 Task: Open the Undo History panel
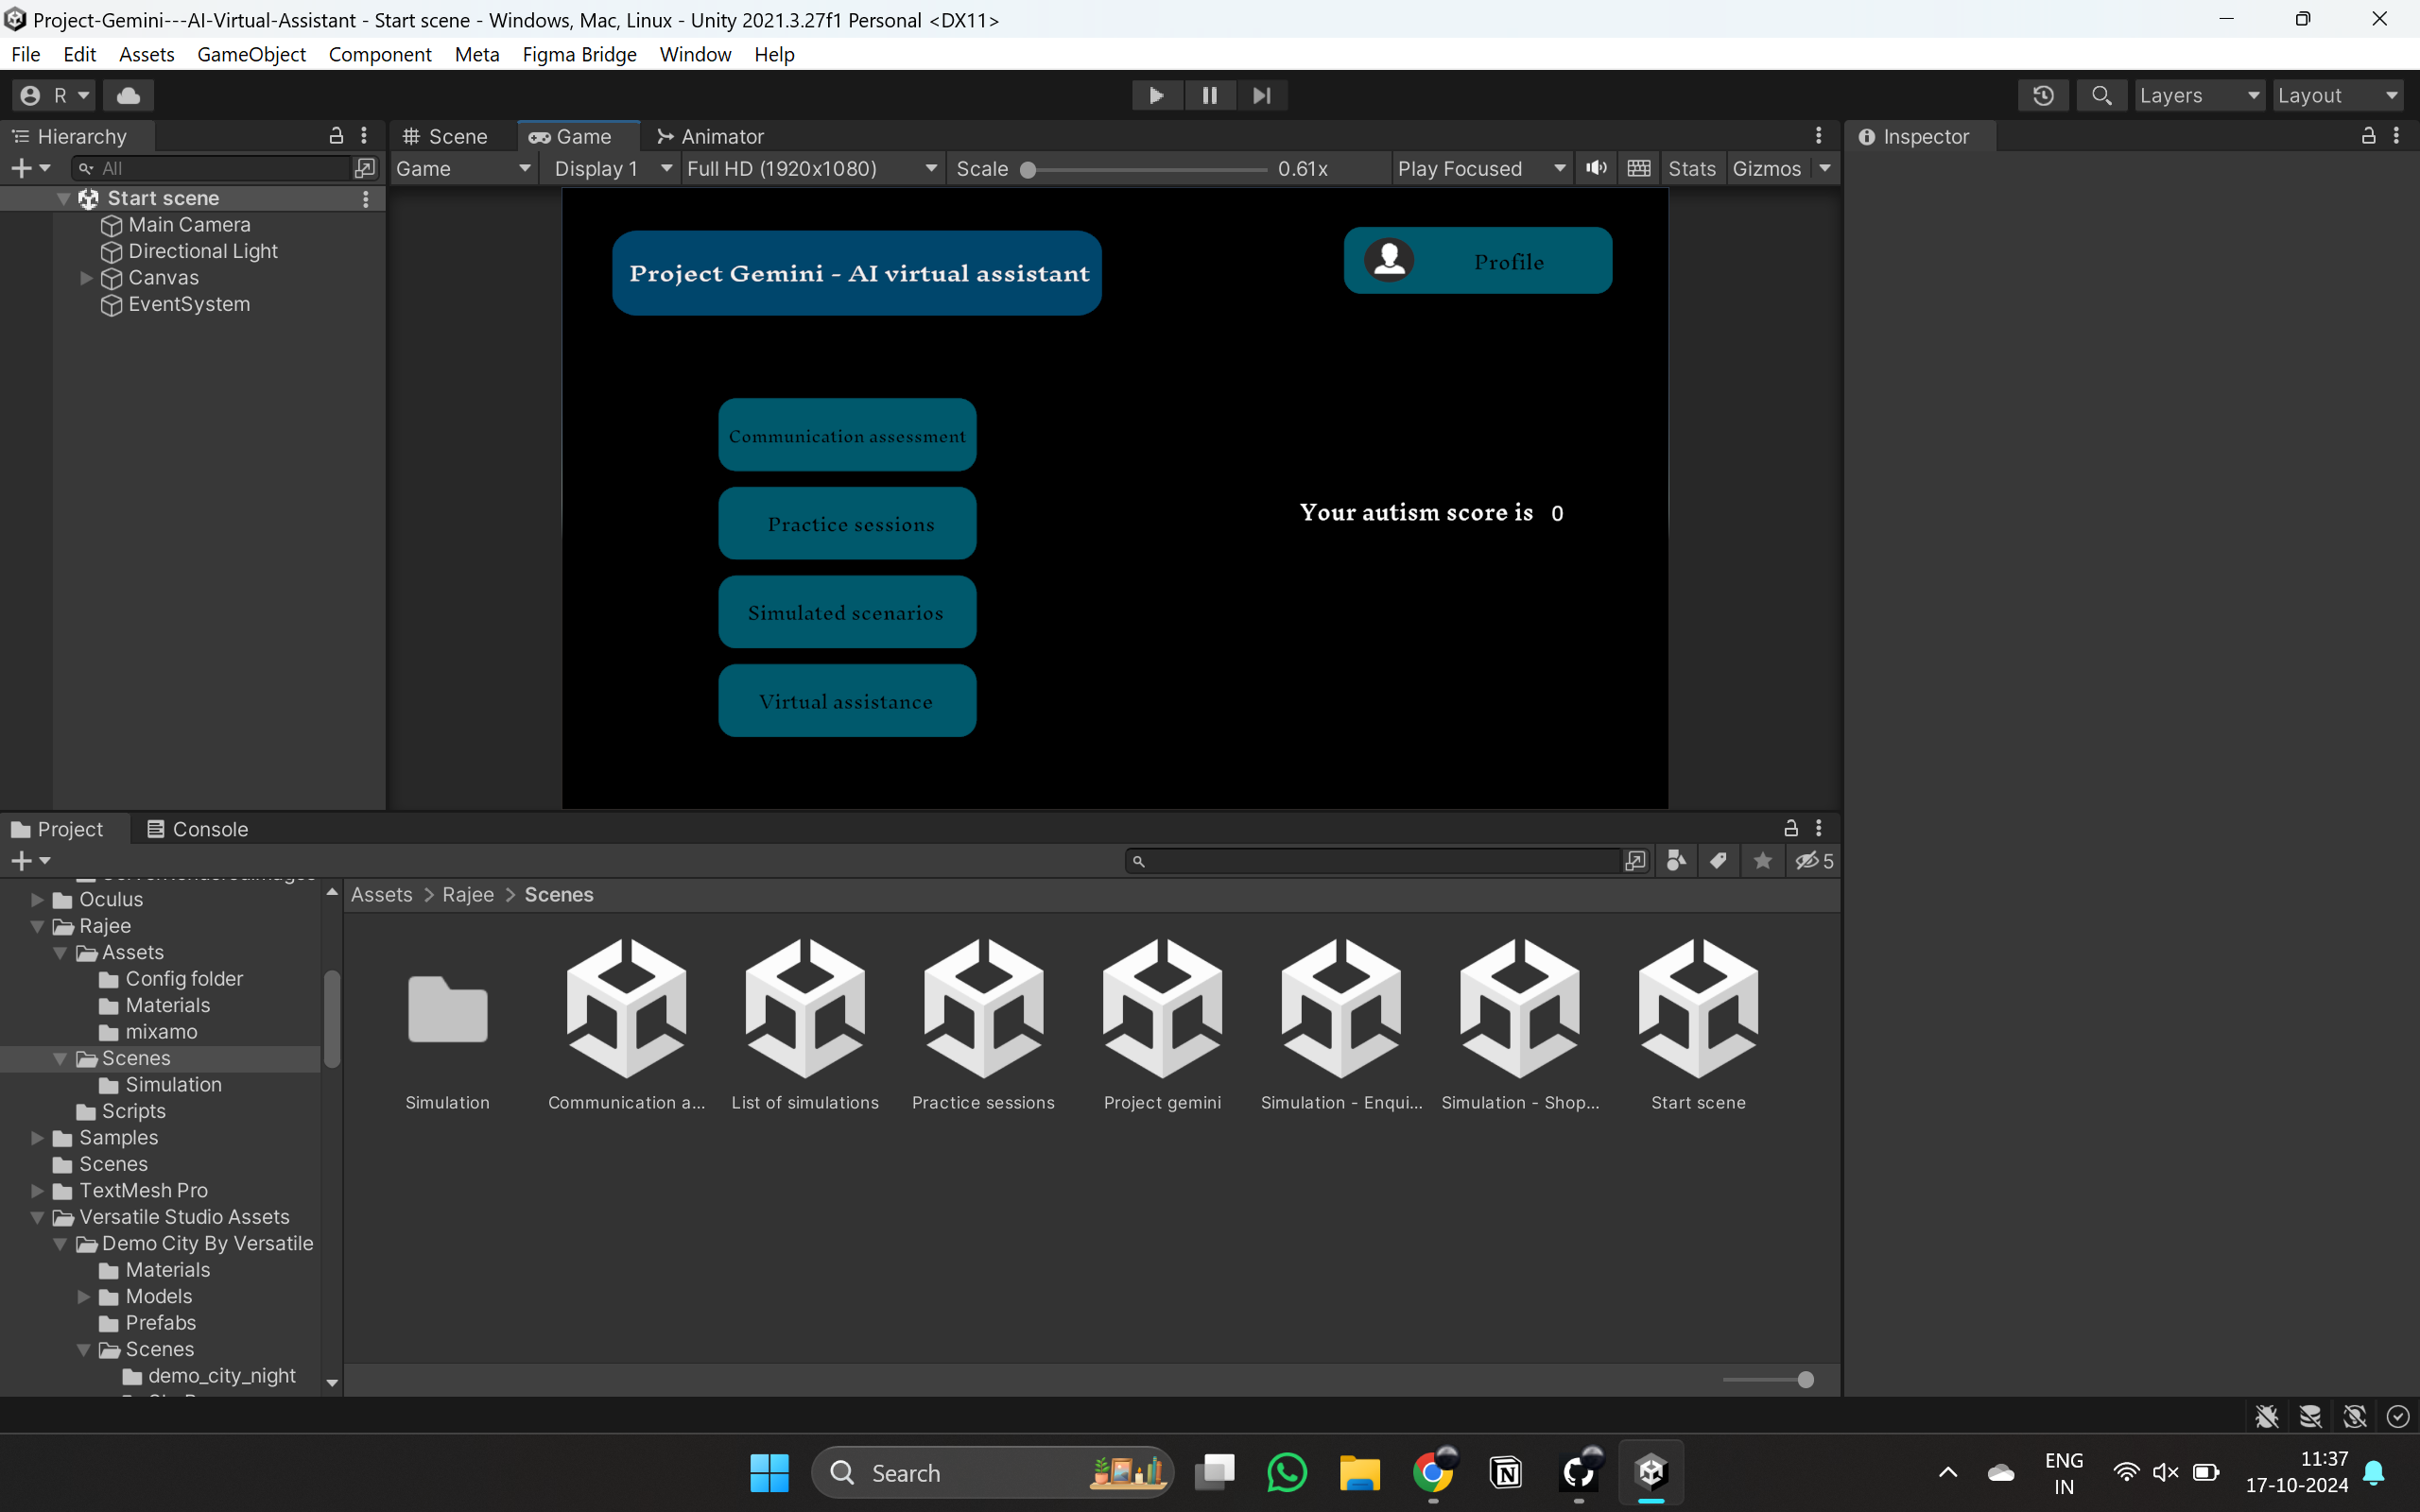[2044, 95]
